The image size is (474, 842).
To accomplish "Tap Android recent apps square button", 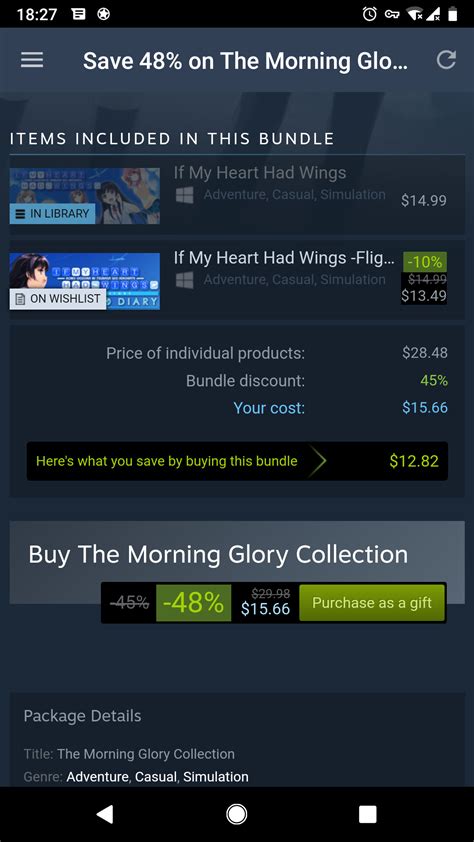I will coord(368,814).
